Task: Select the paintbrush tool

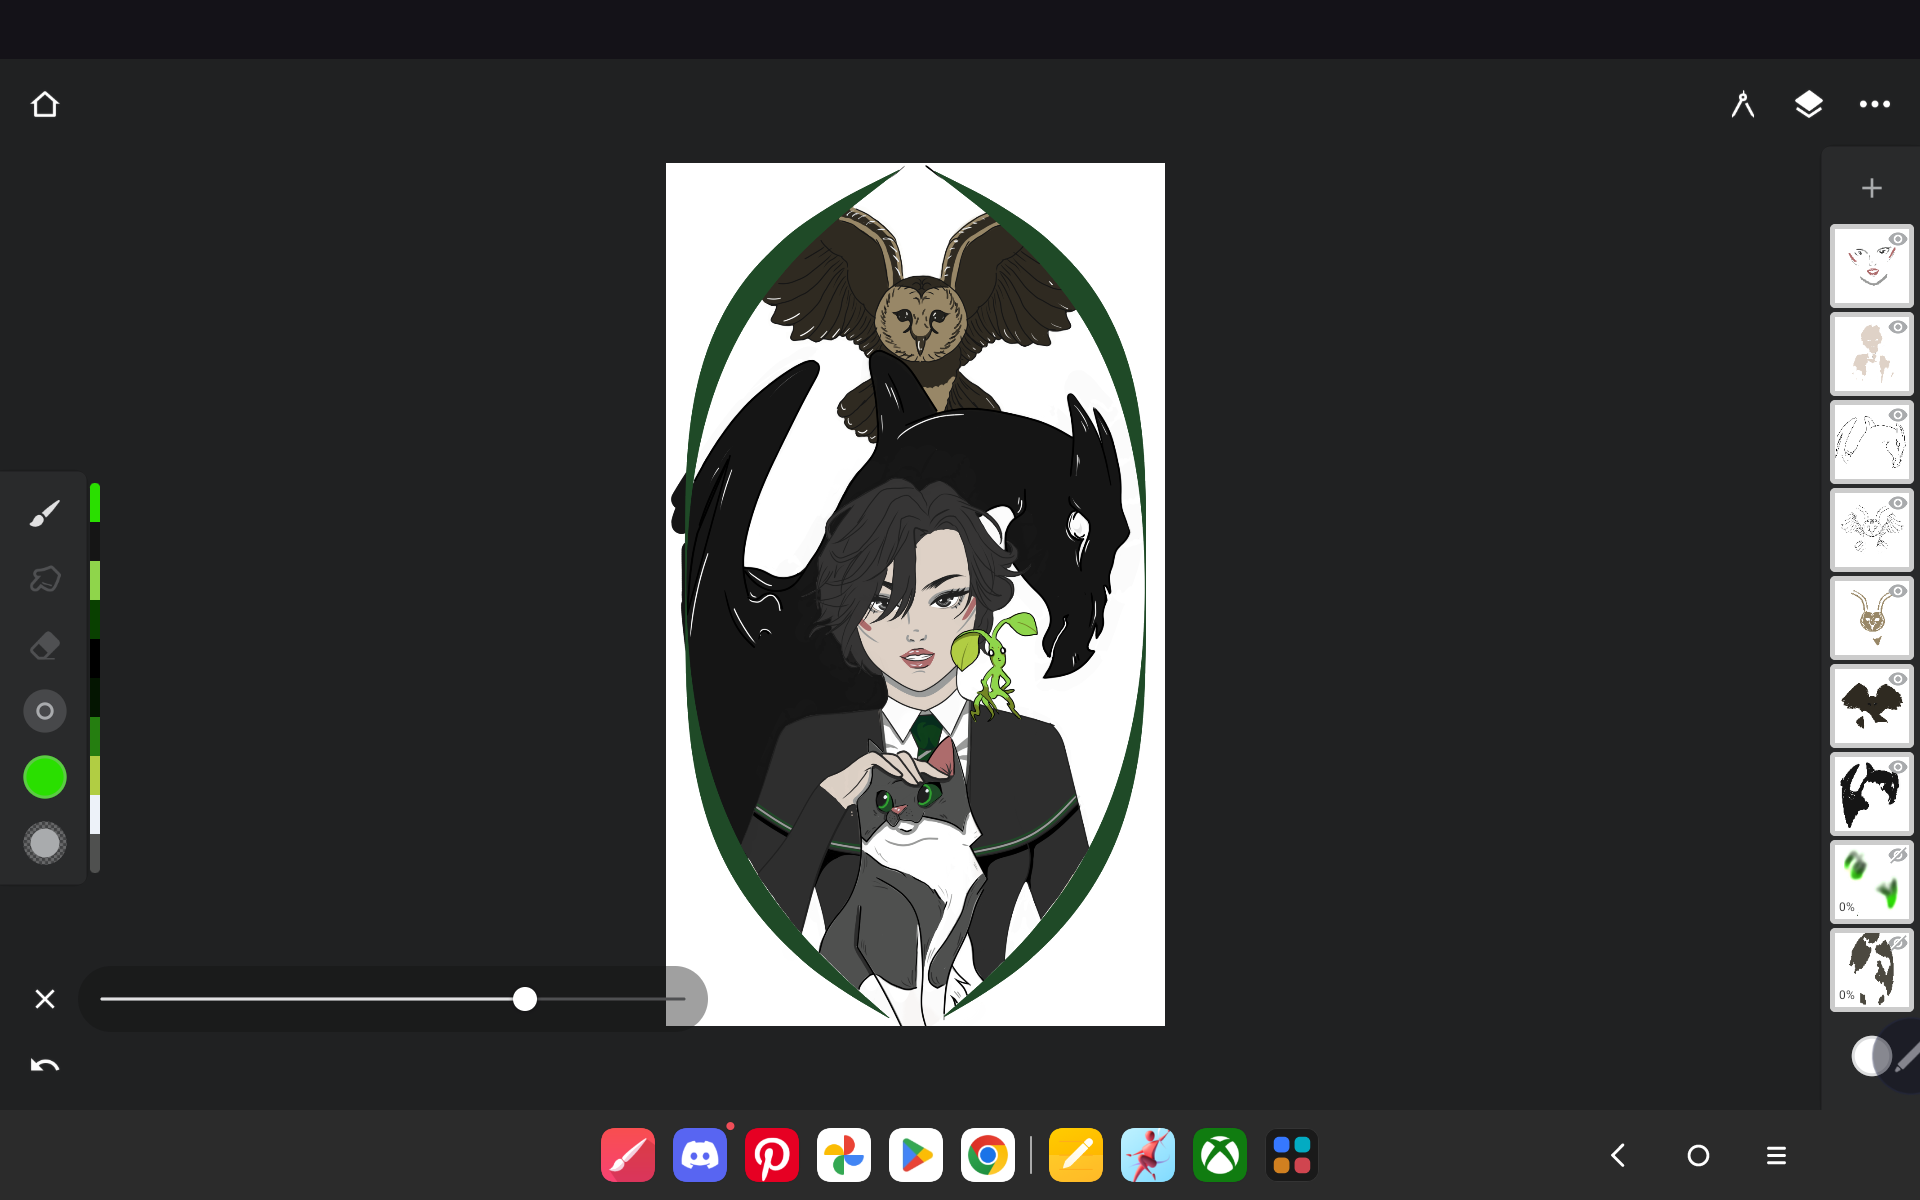Action: [45, 513]
